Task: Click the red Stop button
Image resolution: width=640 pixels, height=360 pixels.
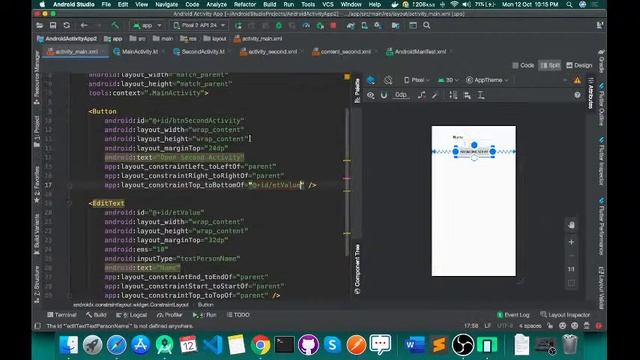Action: click(x=333, y=25)
